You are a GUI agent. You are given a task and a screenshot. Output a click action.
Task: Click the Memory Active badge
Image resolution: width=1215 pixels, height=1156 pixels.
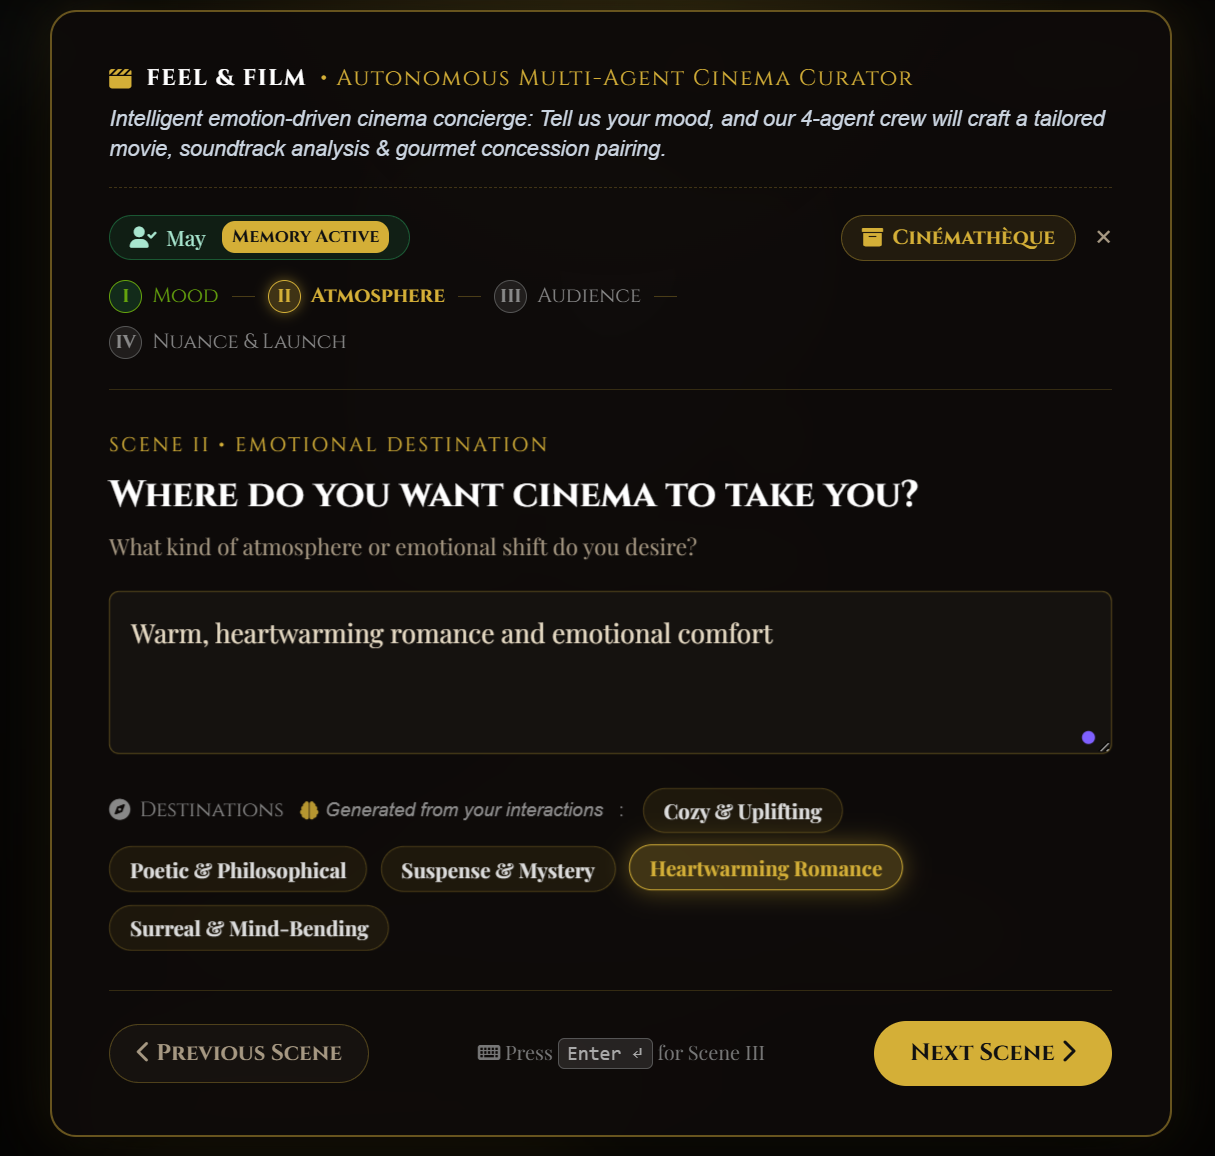[305, 237]
